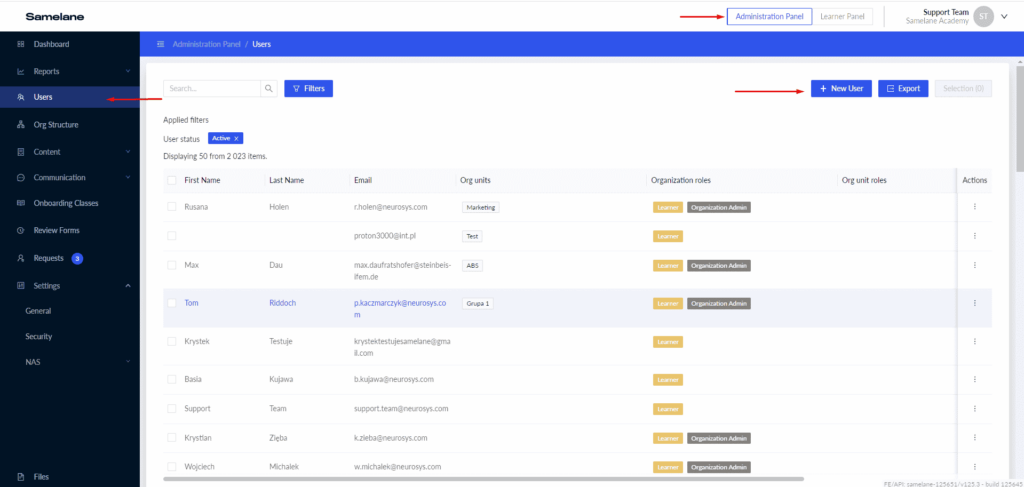Click the Files icon in the sidebar

pyautogui.click(x=21, y=477)
